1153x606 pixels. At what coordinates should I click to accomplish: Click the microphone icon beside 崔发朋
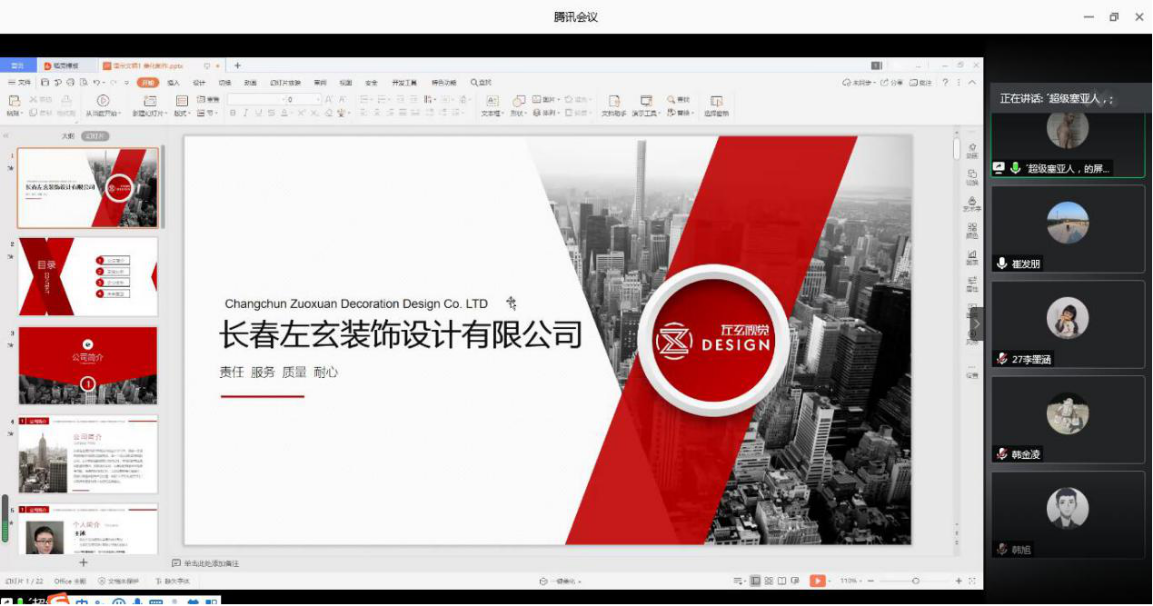[x=1002, y=263]
